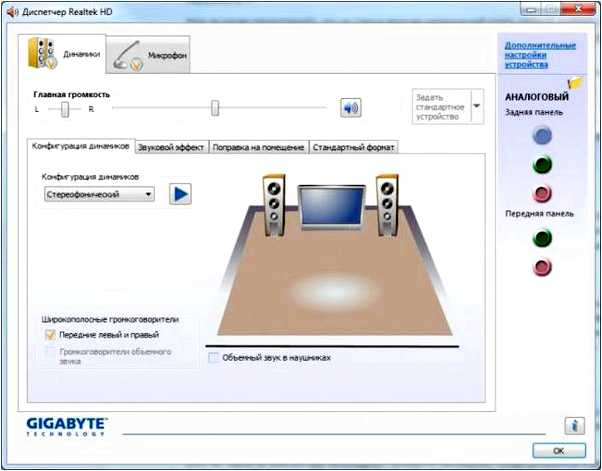
Task: Open the Конфигурация динамиков sub-tab
Action: click(x=81, y=146)
